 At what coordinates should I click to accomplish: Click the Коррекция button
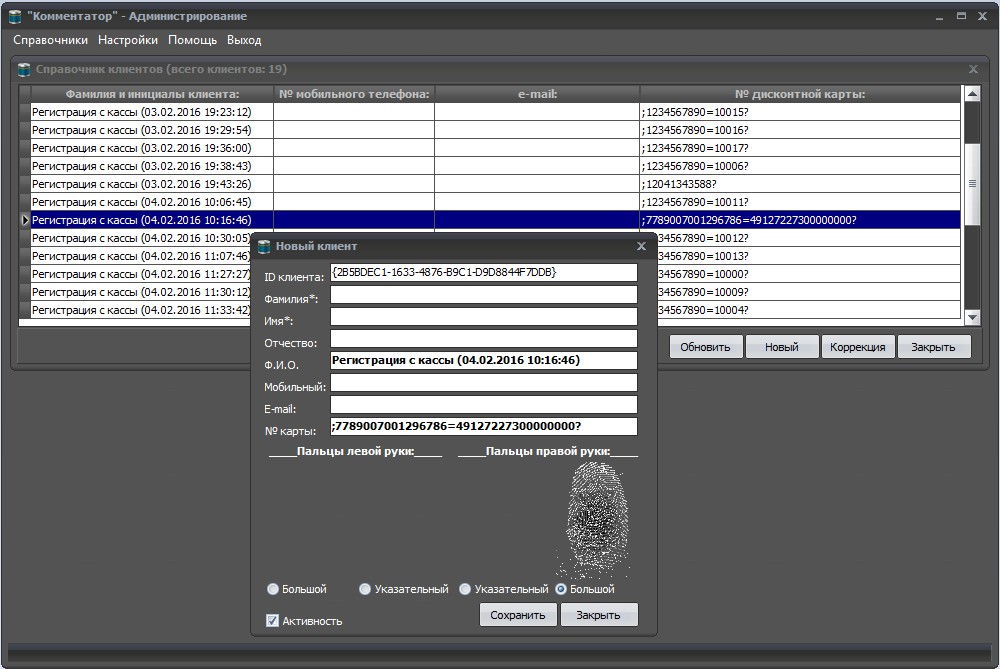pos(858,347)
